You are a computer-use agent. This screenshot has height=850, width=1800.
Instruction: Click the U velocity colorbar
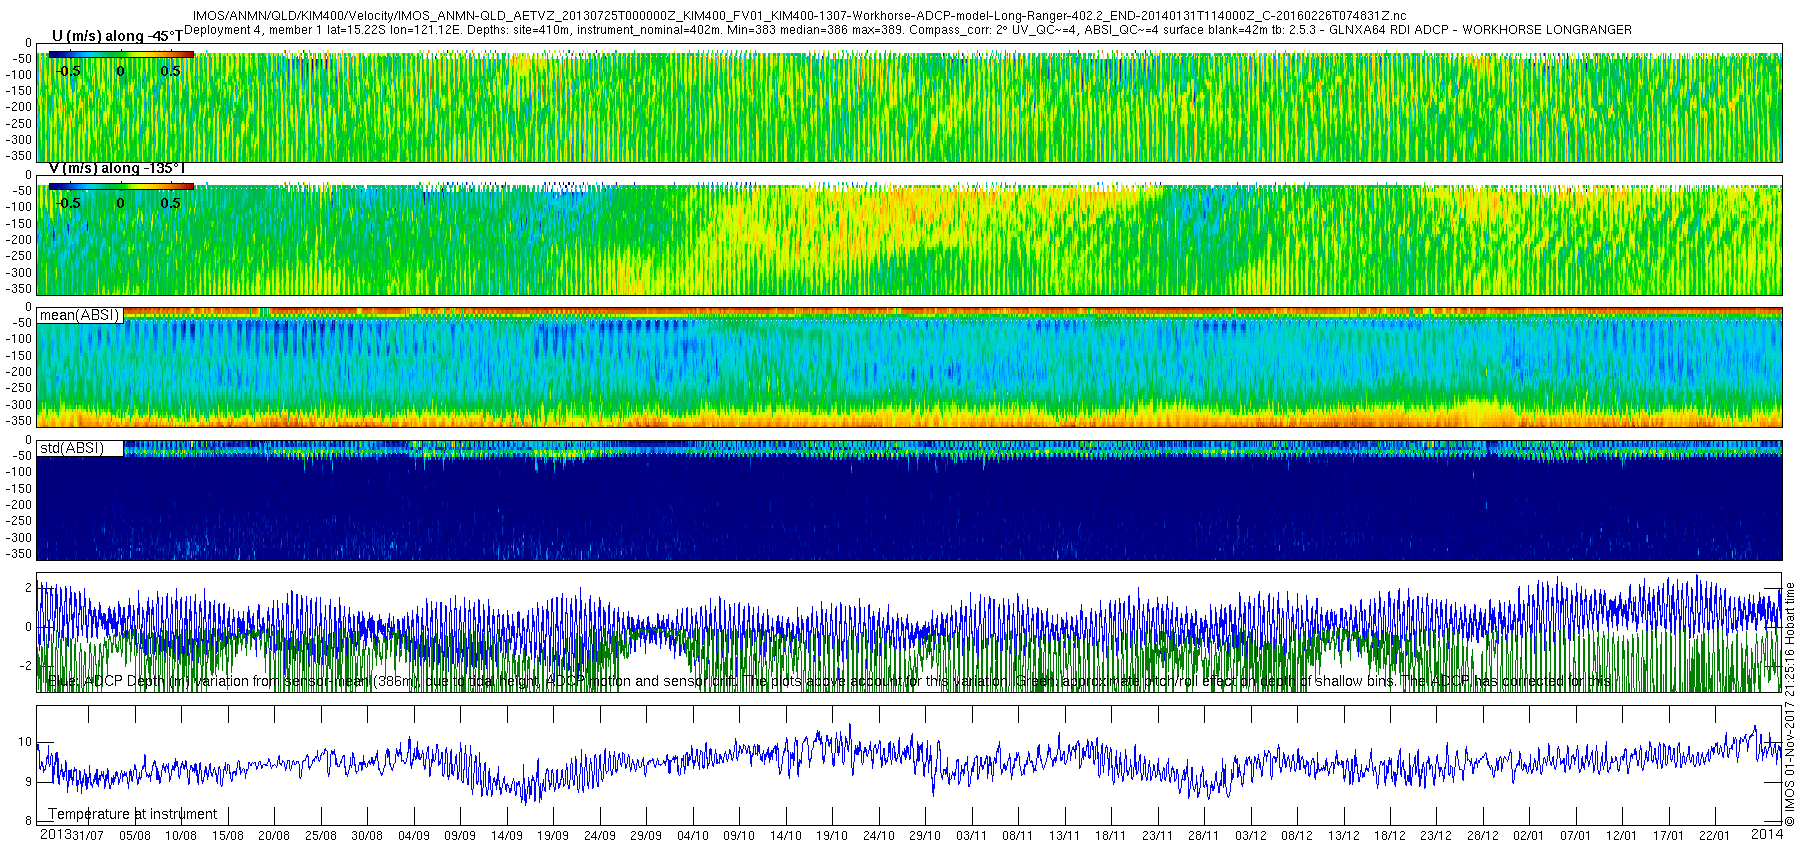(121, 54)
